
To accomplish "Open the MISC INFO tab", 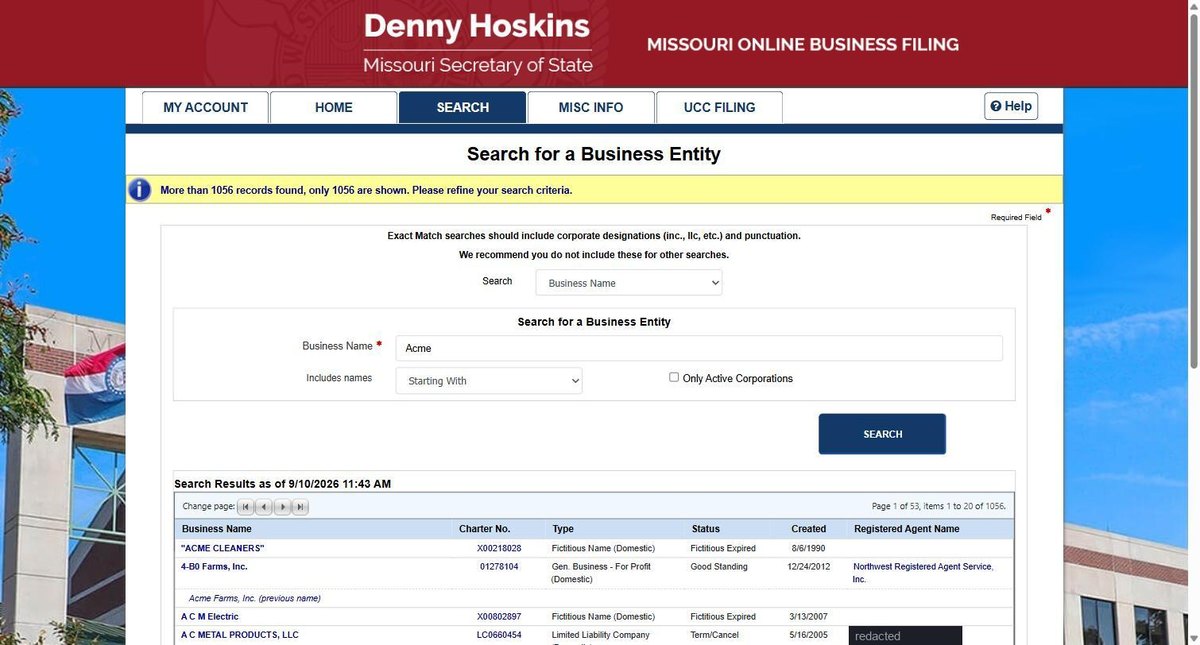I will pyautogui.click(x=591, y=107).
